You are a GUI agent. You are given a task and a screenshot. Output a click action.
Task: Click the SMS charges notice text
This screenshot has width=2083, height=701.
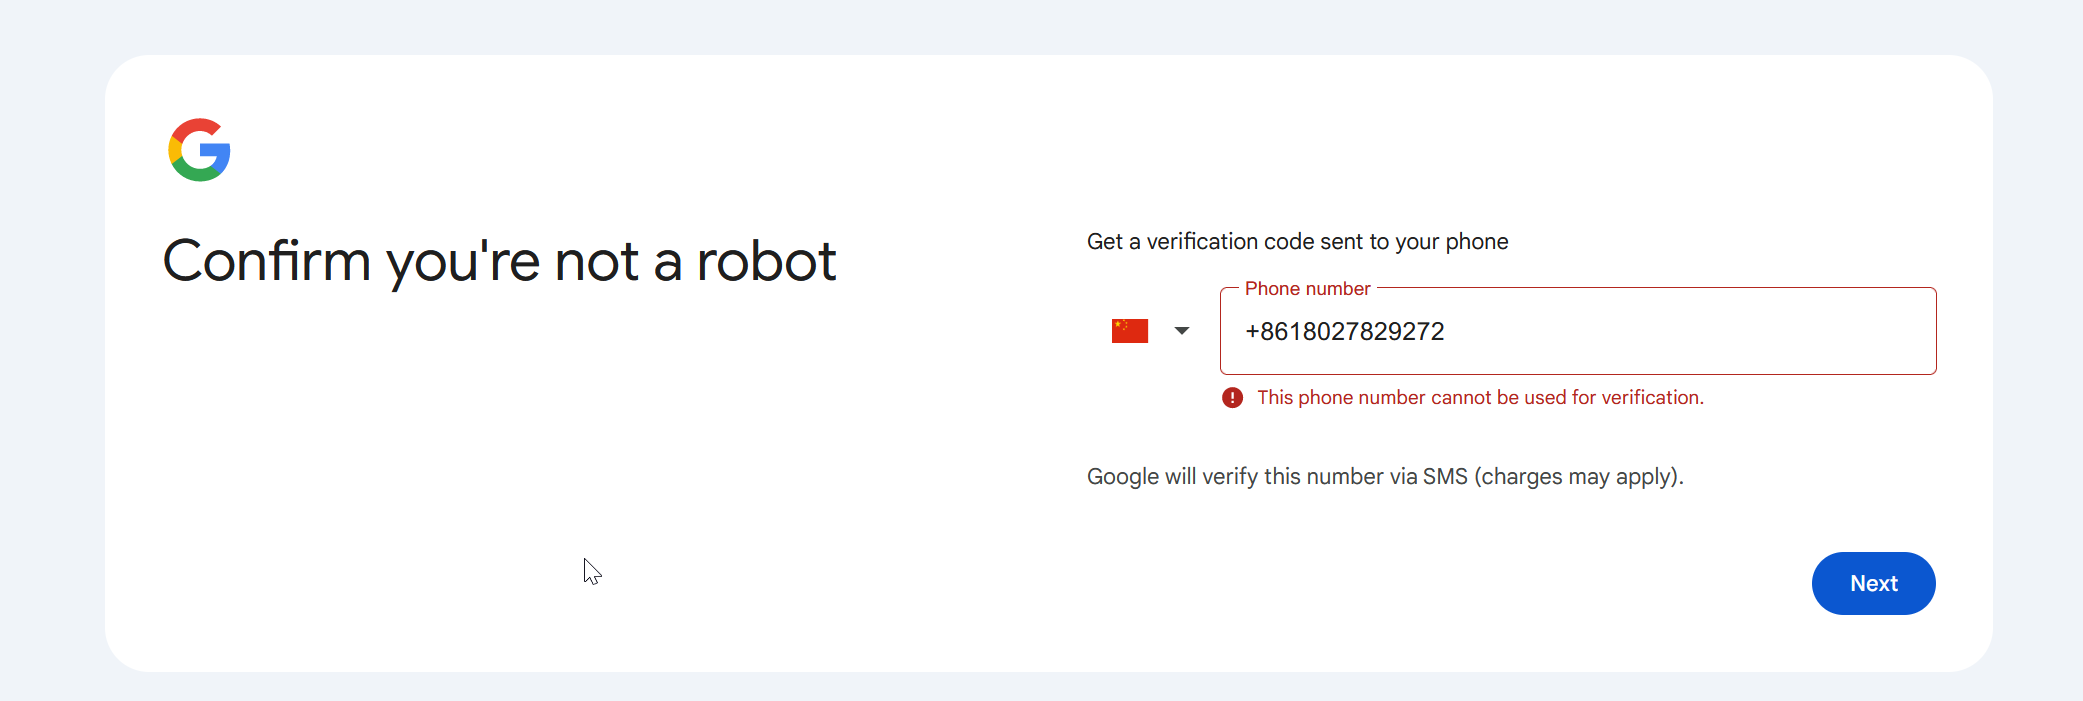click(1385, 477)
